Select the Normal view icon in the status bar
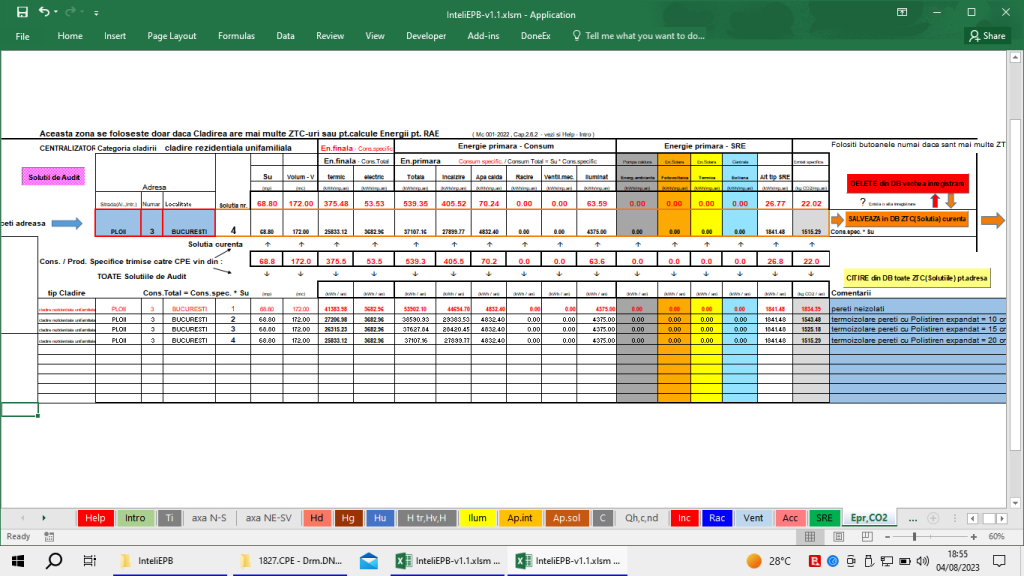Image resolution: width=1024 pixels, height=576 pixels. [x=810, y=537]
